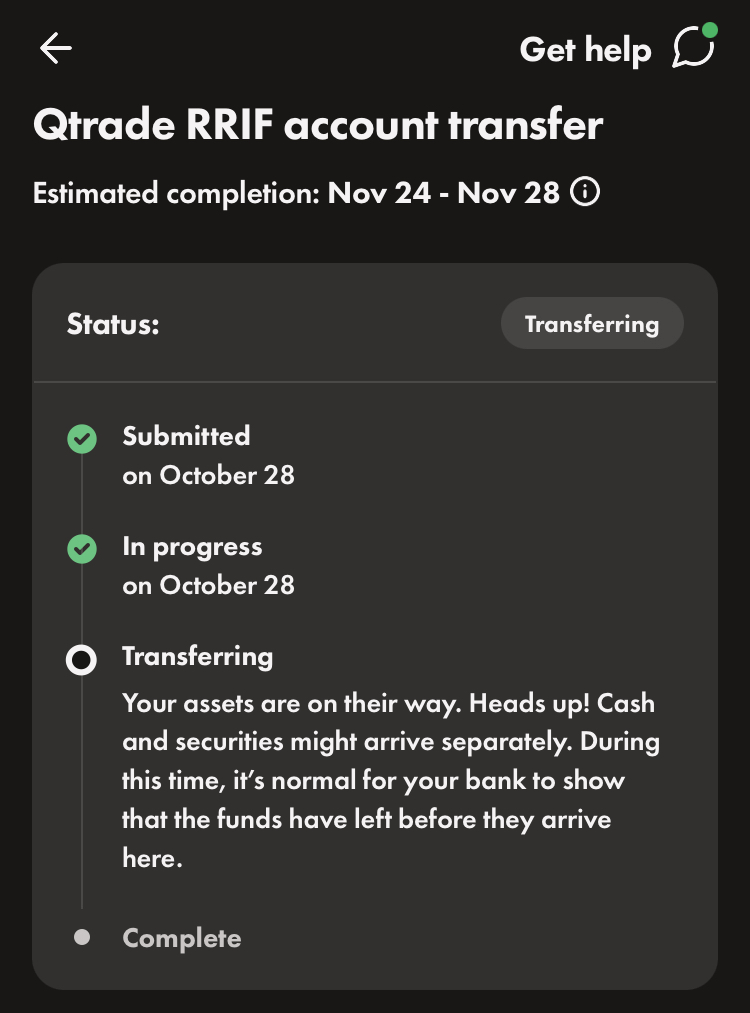The width and height of the screenshot is (750, 1013).
Task: Tap the Transferring status badge
Action: click(x=592, y=324)
